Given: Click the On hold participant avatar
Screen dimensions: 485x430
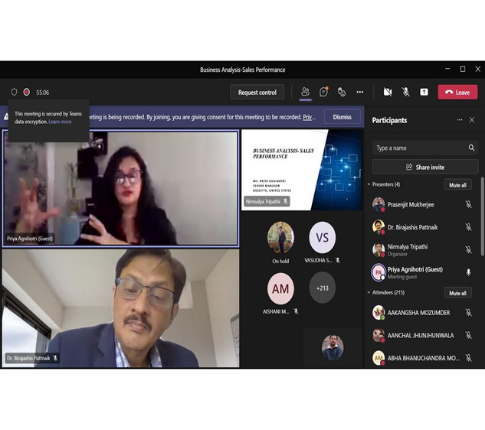Looking at the screenshot, I should [280, 237].
